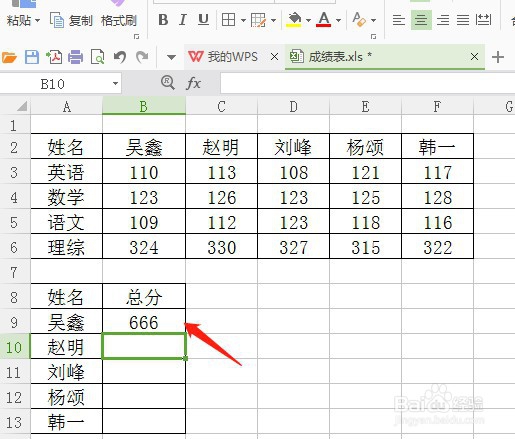Select cell with value 315
The image size is (515, 439).
366,247
